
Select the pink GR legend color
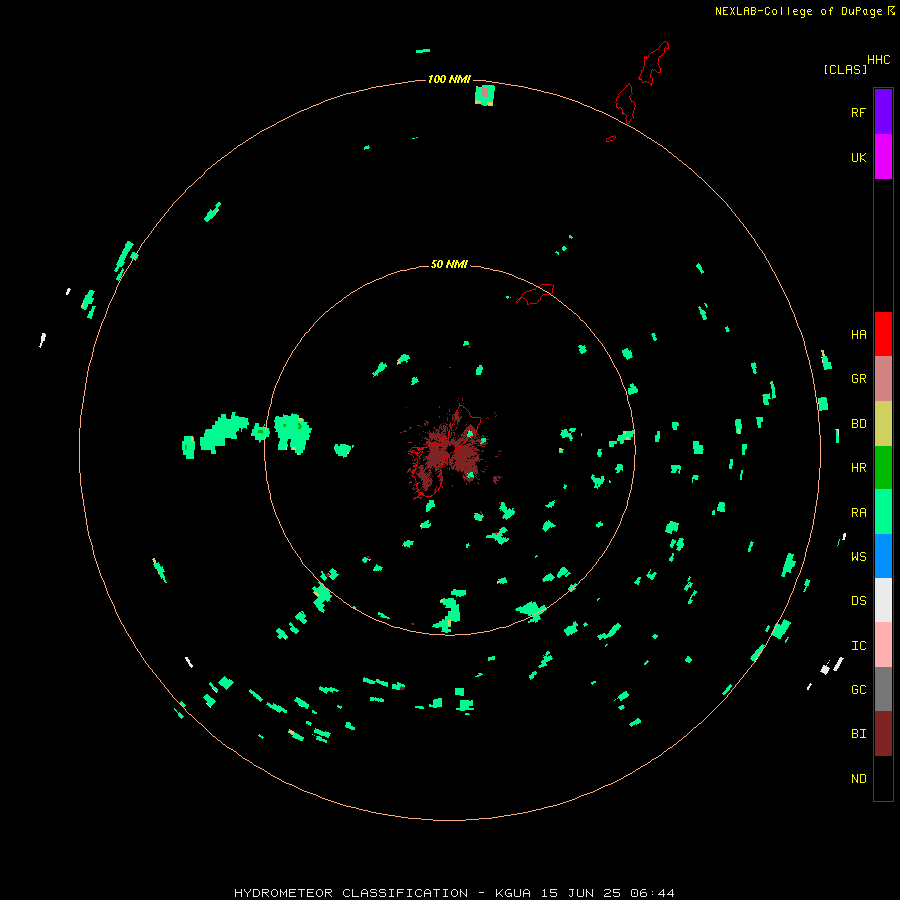(x=883, y=379)
